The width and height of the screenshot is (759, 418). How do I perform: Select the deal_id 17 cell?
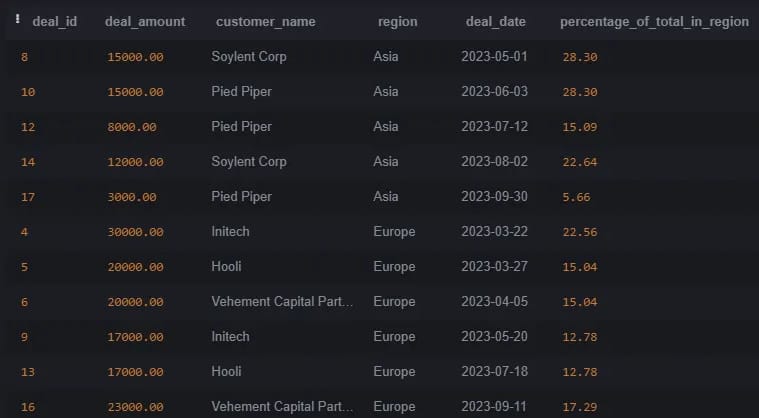28,197
